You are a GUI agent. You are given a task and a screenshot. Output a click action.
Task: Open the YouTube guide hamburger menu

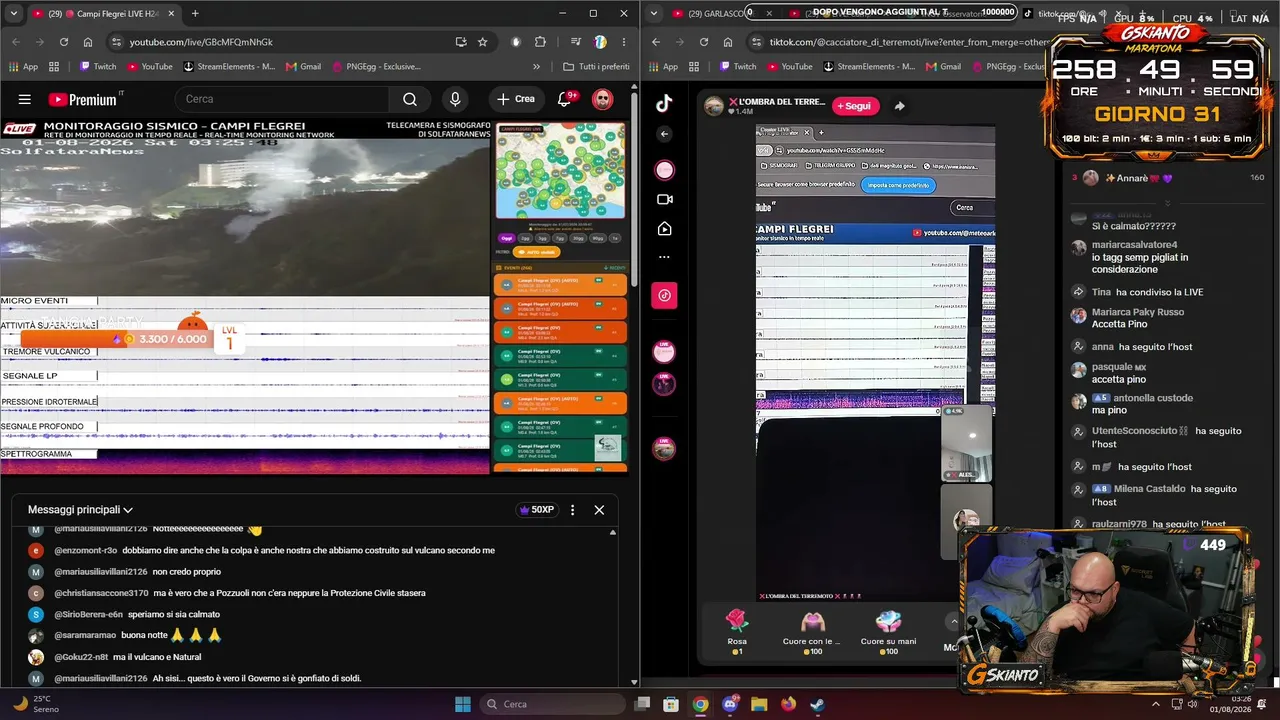click(24, 99)
